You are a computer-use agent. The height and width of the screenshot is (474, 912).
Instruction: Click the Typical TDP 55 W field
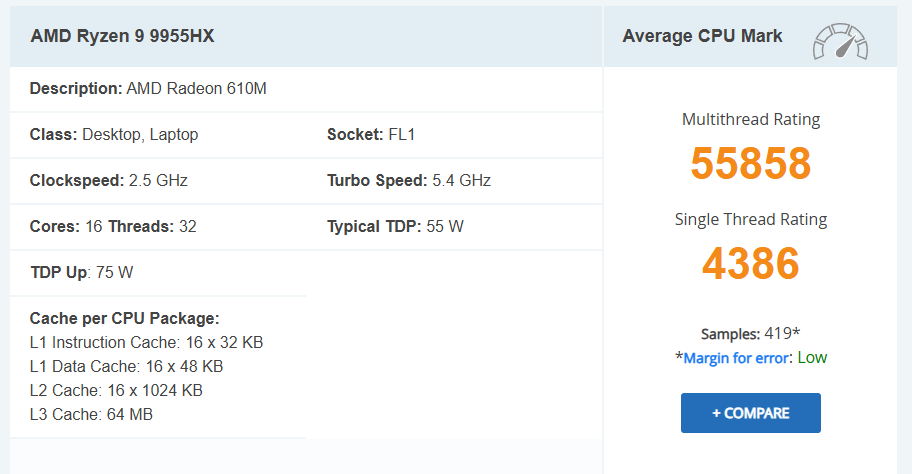[395, 227]
